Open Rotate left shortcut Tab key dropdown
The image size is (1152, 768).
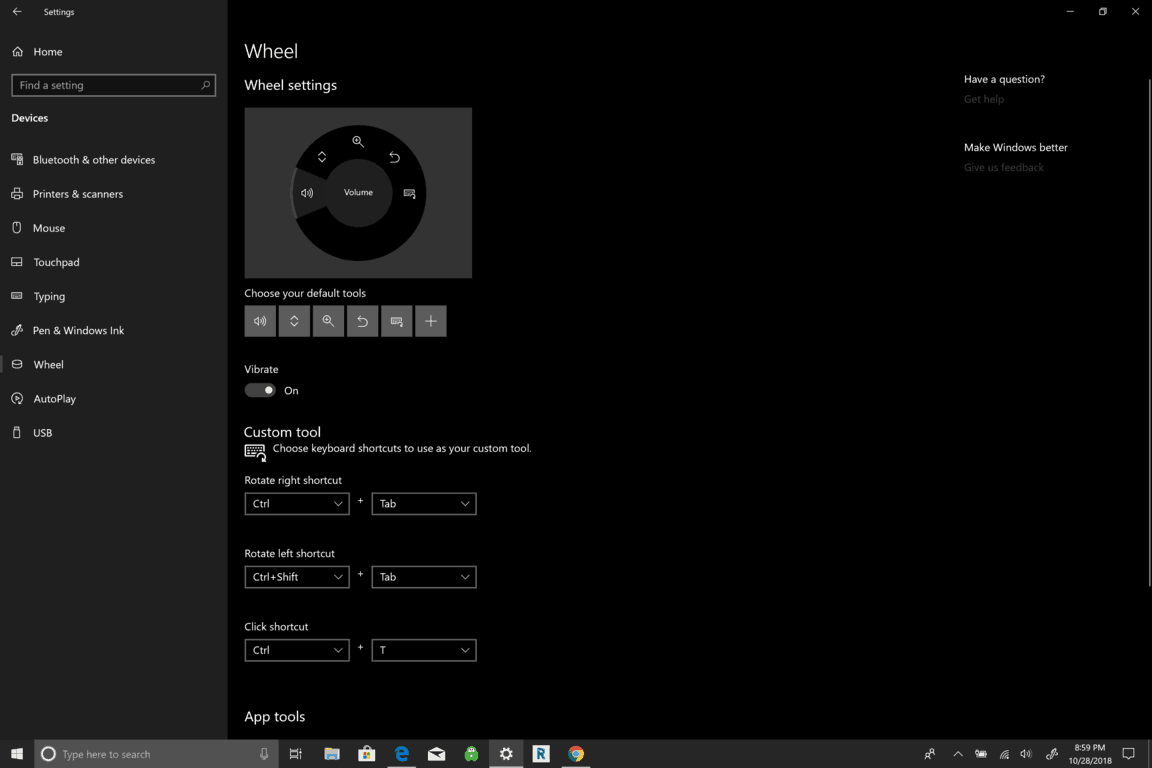tap(424, 577)
